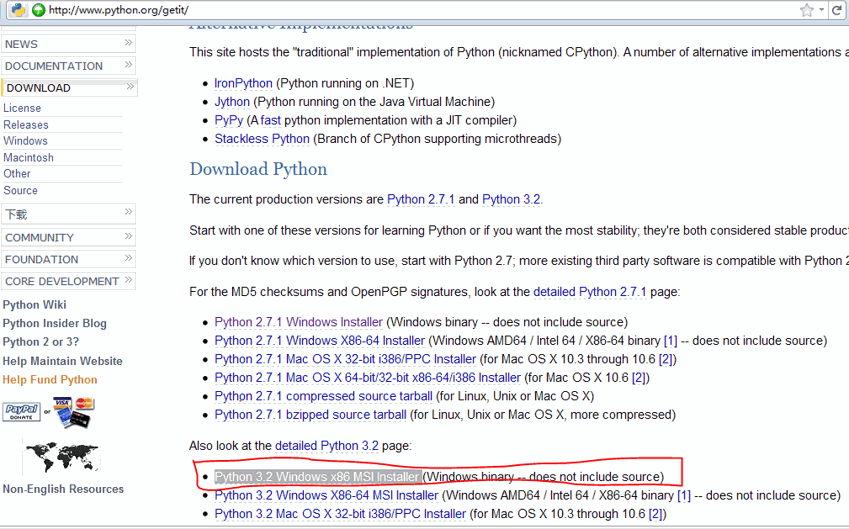Image resolution: width=849 pixels, height=529 pixels.
Task: Go to Macintosh submenu link
Action: coord(29,158)
